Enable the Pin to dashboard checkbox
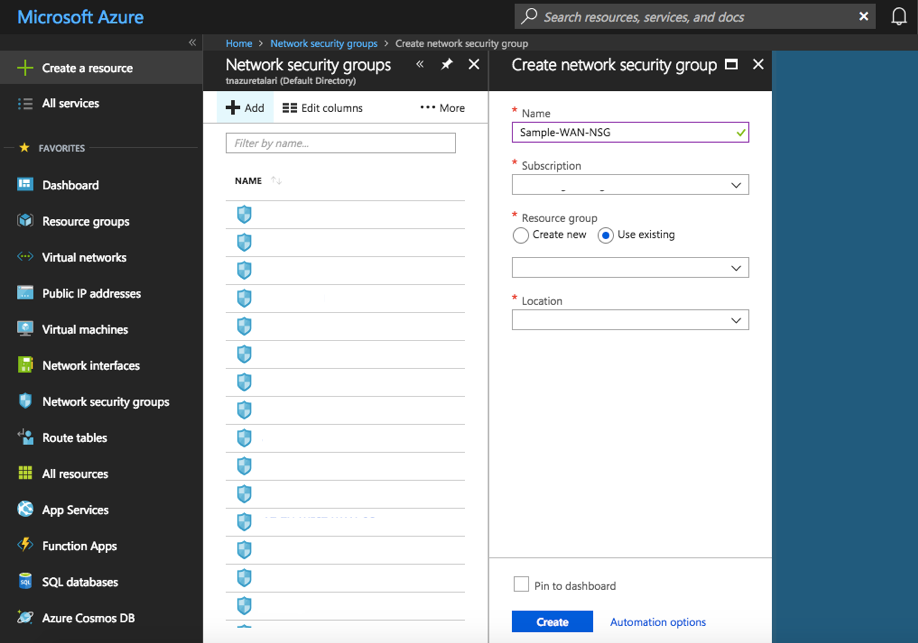 (521, 585)
